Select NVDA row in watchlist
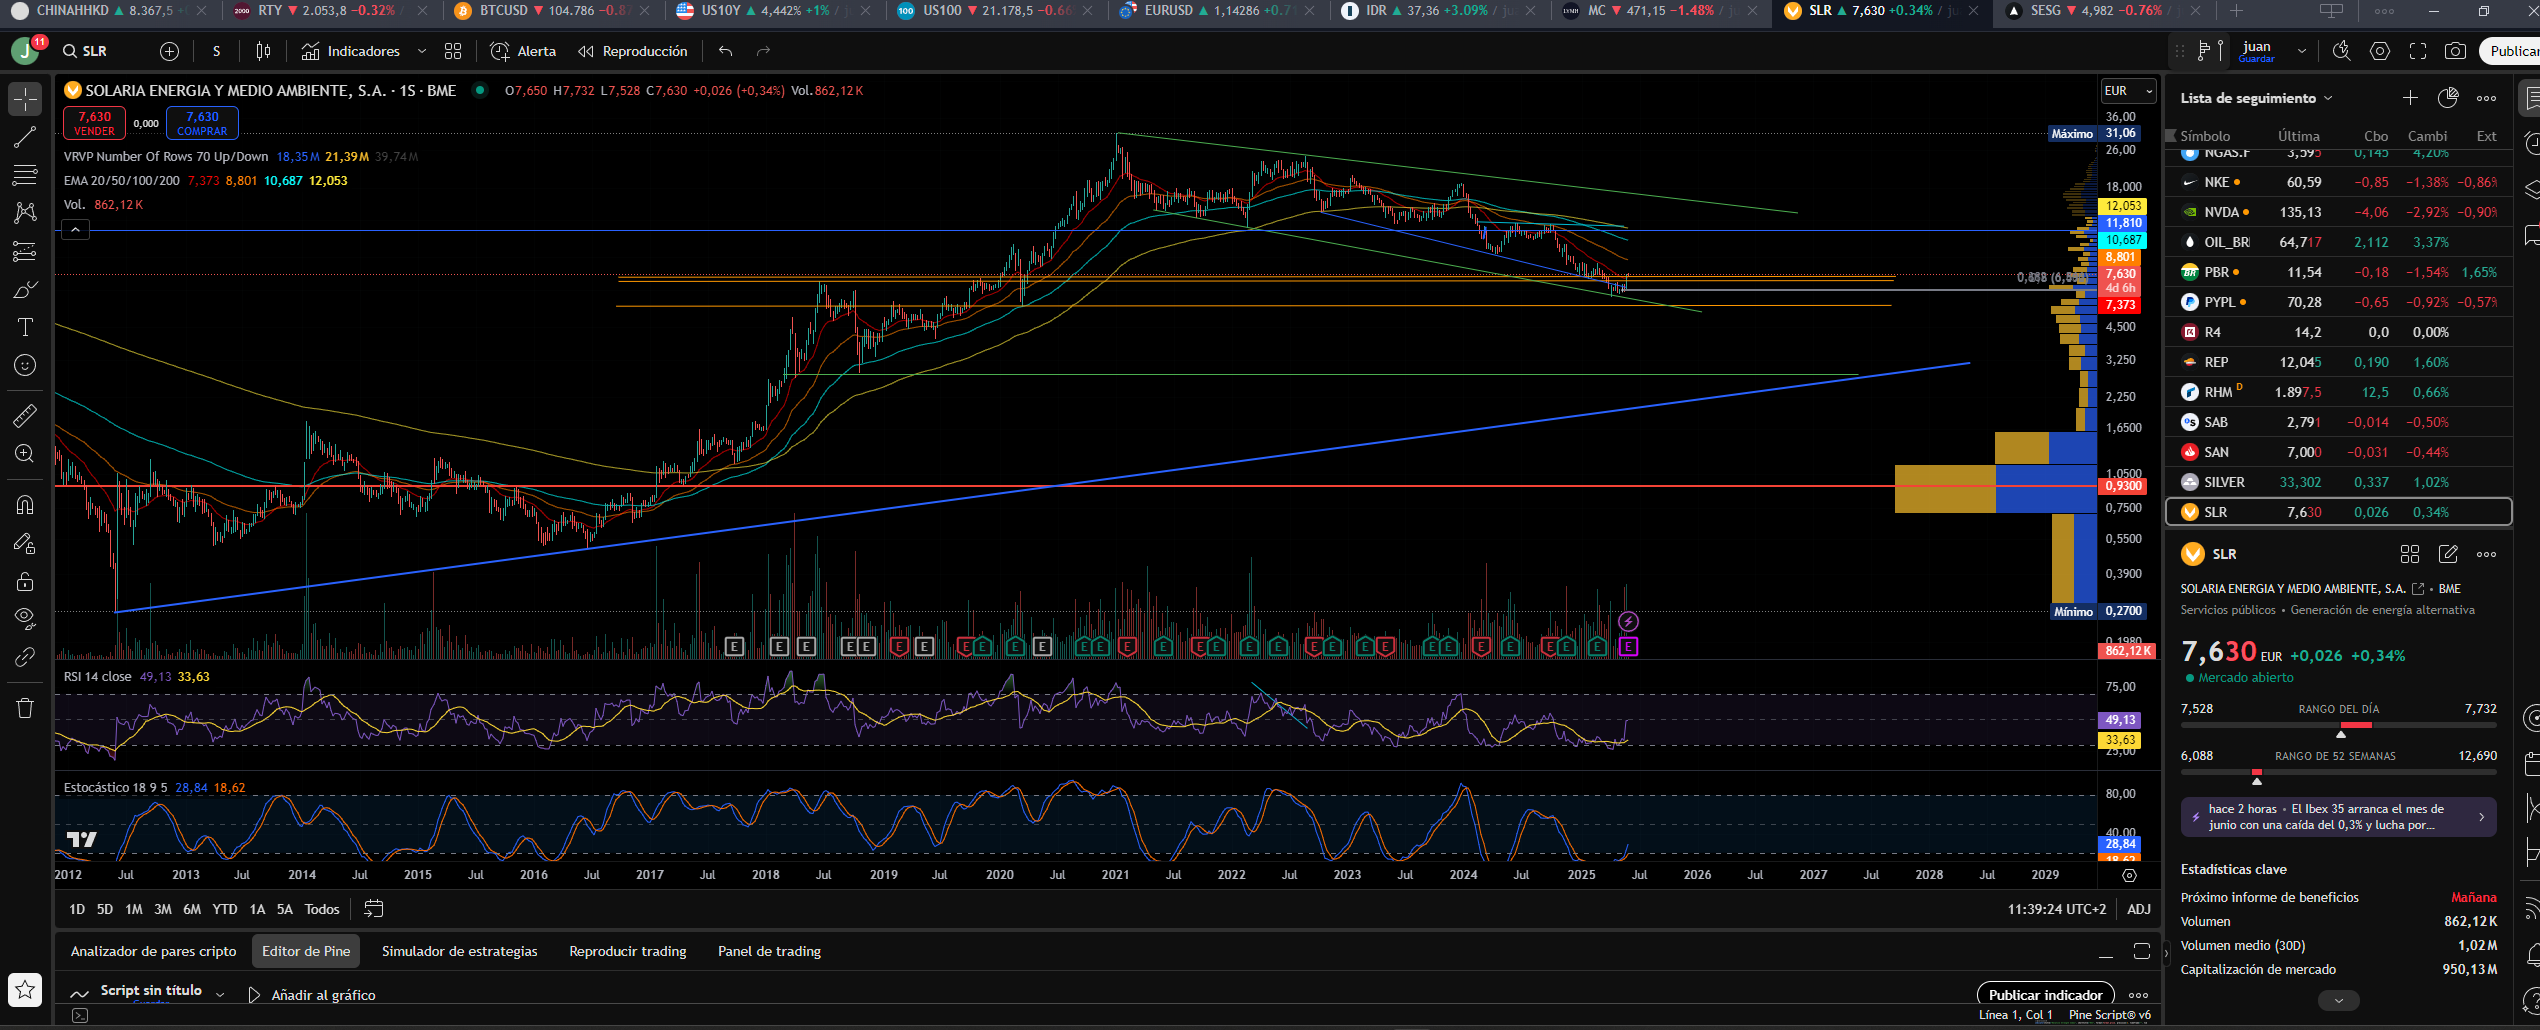The width and height of the screenshot is (2540, 1030). (2338, 212)
